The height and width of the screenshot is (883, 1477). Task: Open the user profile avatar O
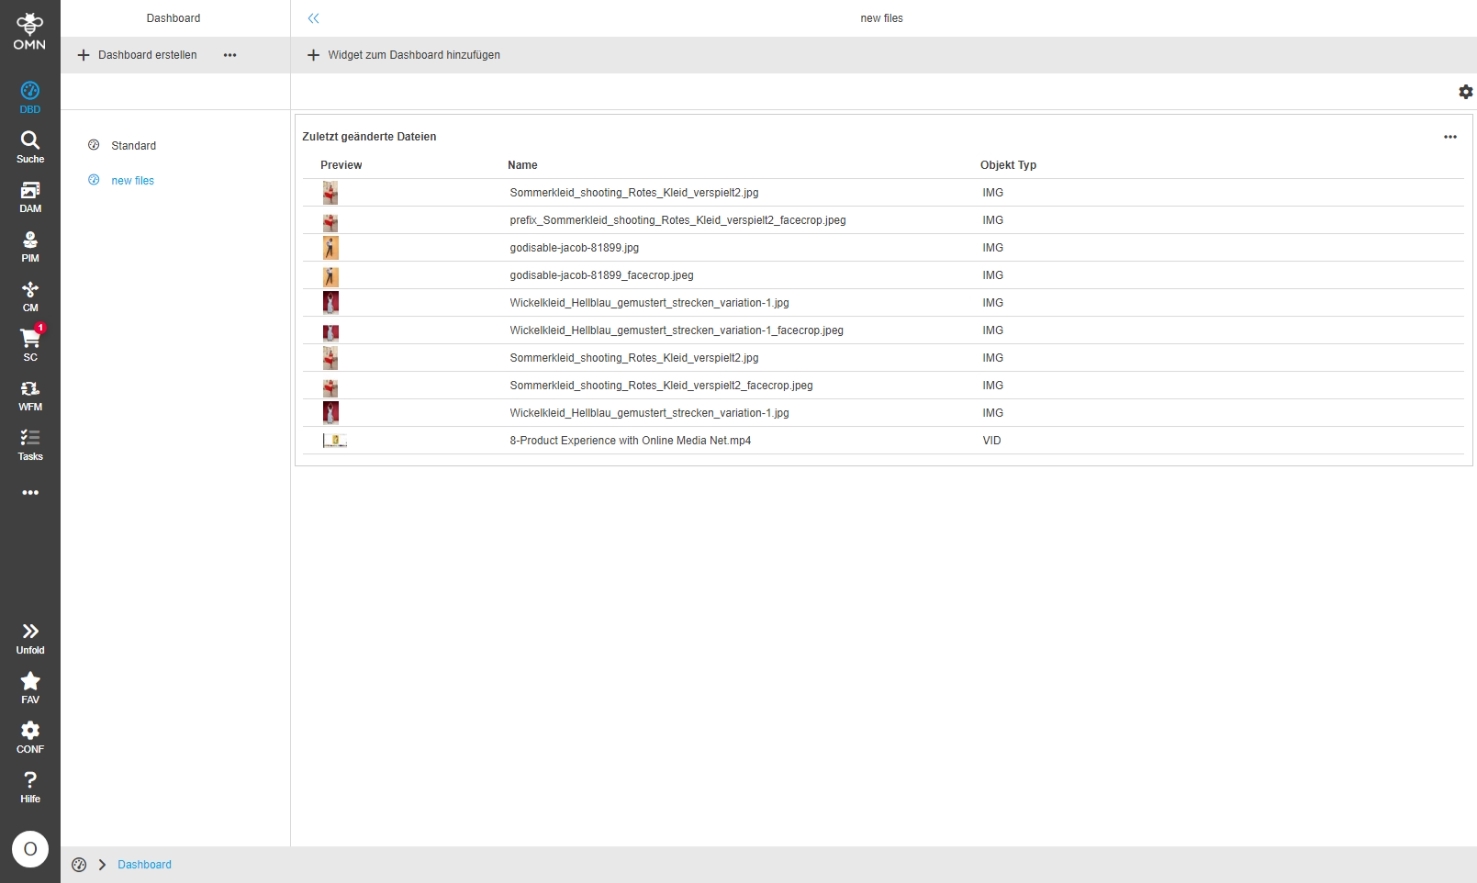pyautogui.click(x=30, y=849)
